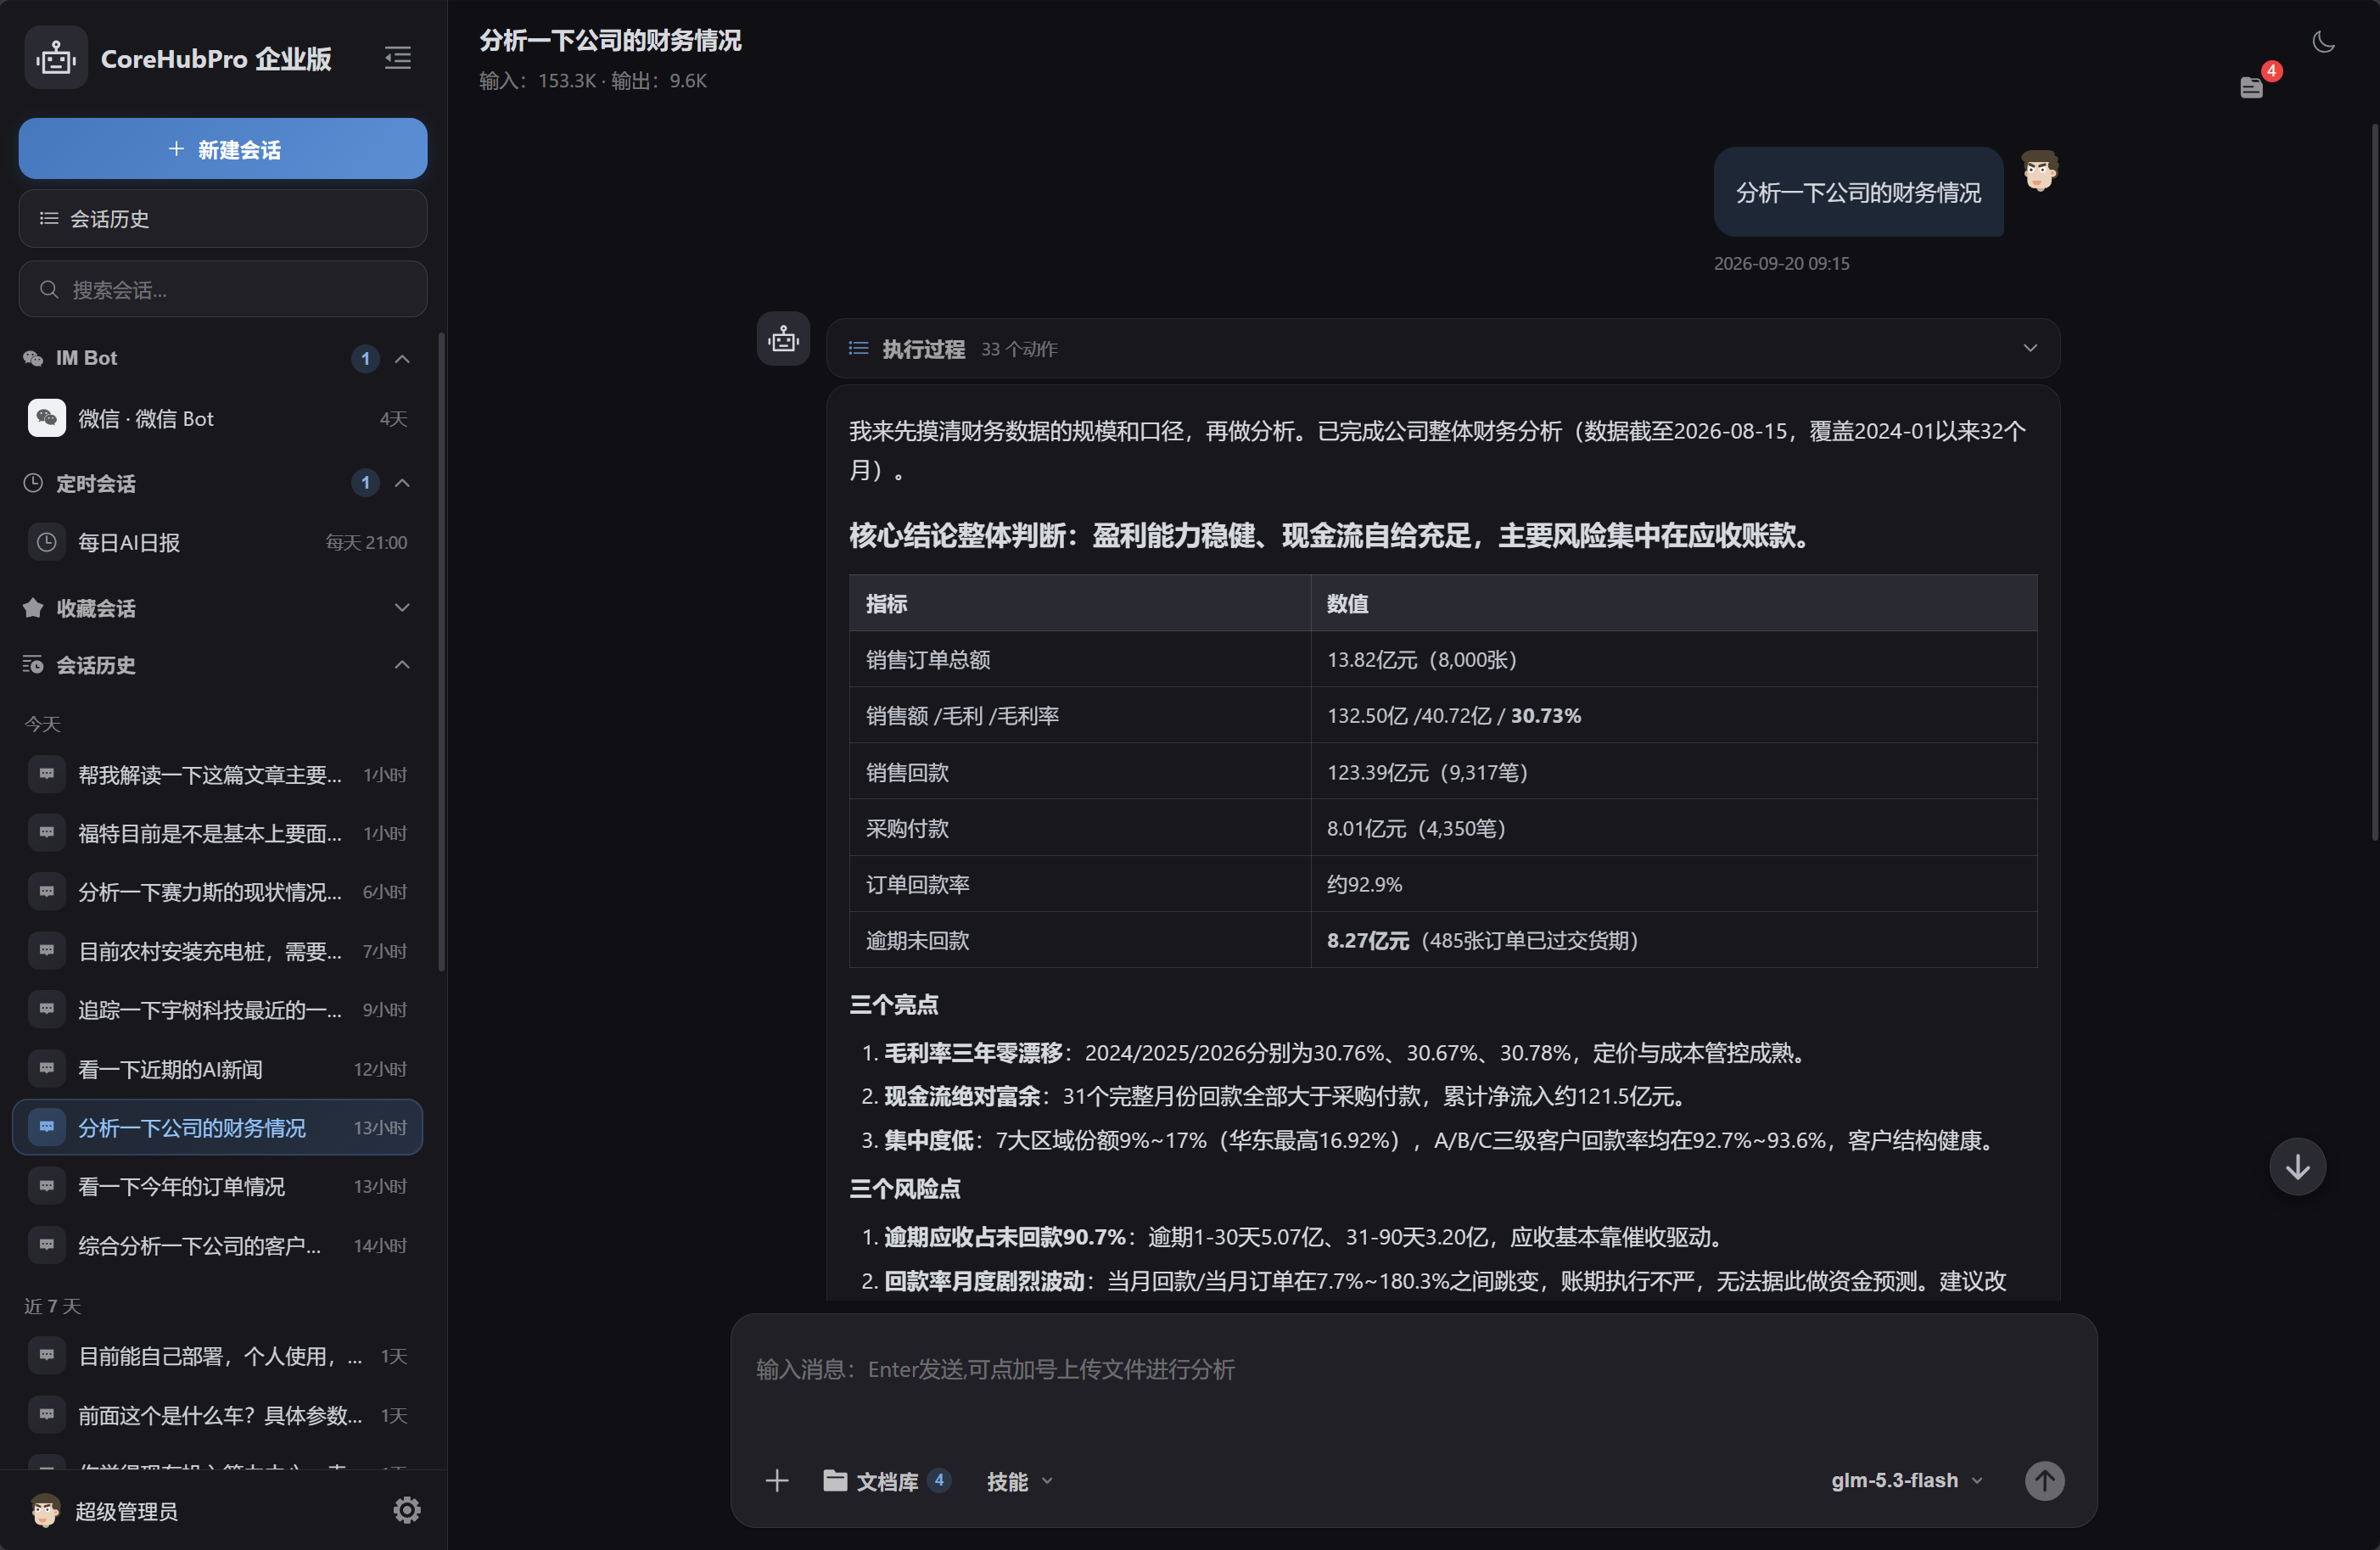
Task: Open the 微信 · 微信 Bot conversation
Action: [x=218, y=418]
